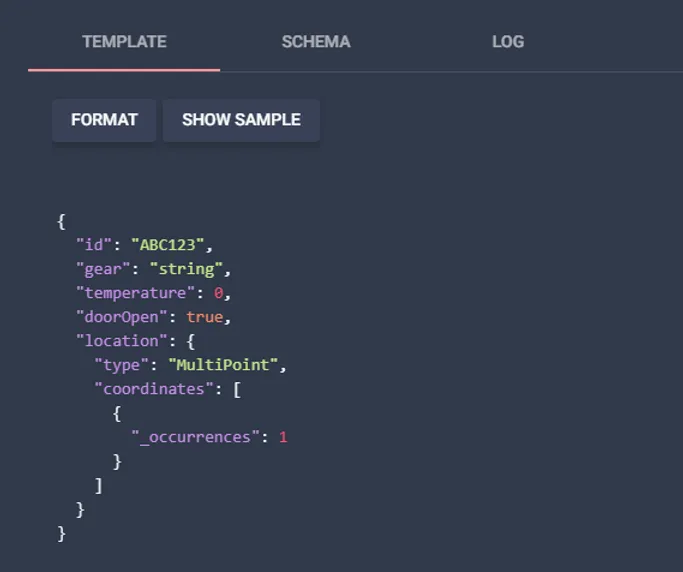Click the closing square bracket of coordinates
Image resolution: width=683 pixels, height=572 pixels.
coord(98,485)
